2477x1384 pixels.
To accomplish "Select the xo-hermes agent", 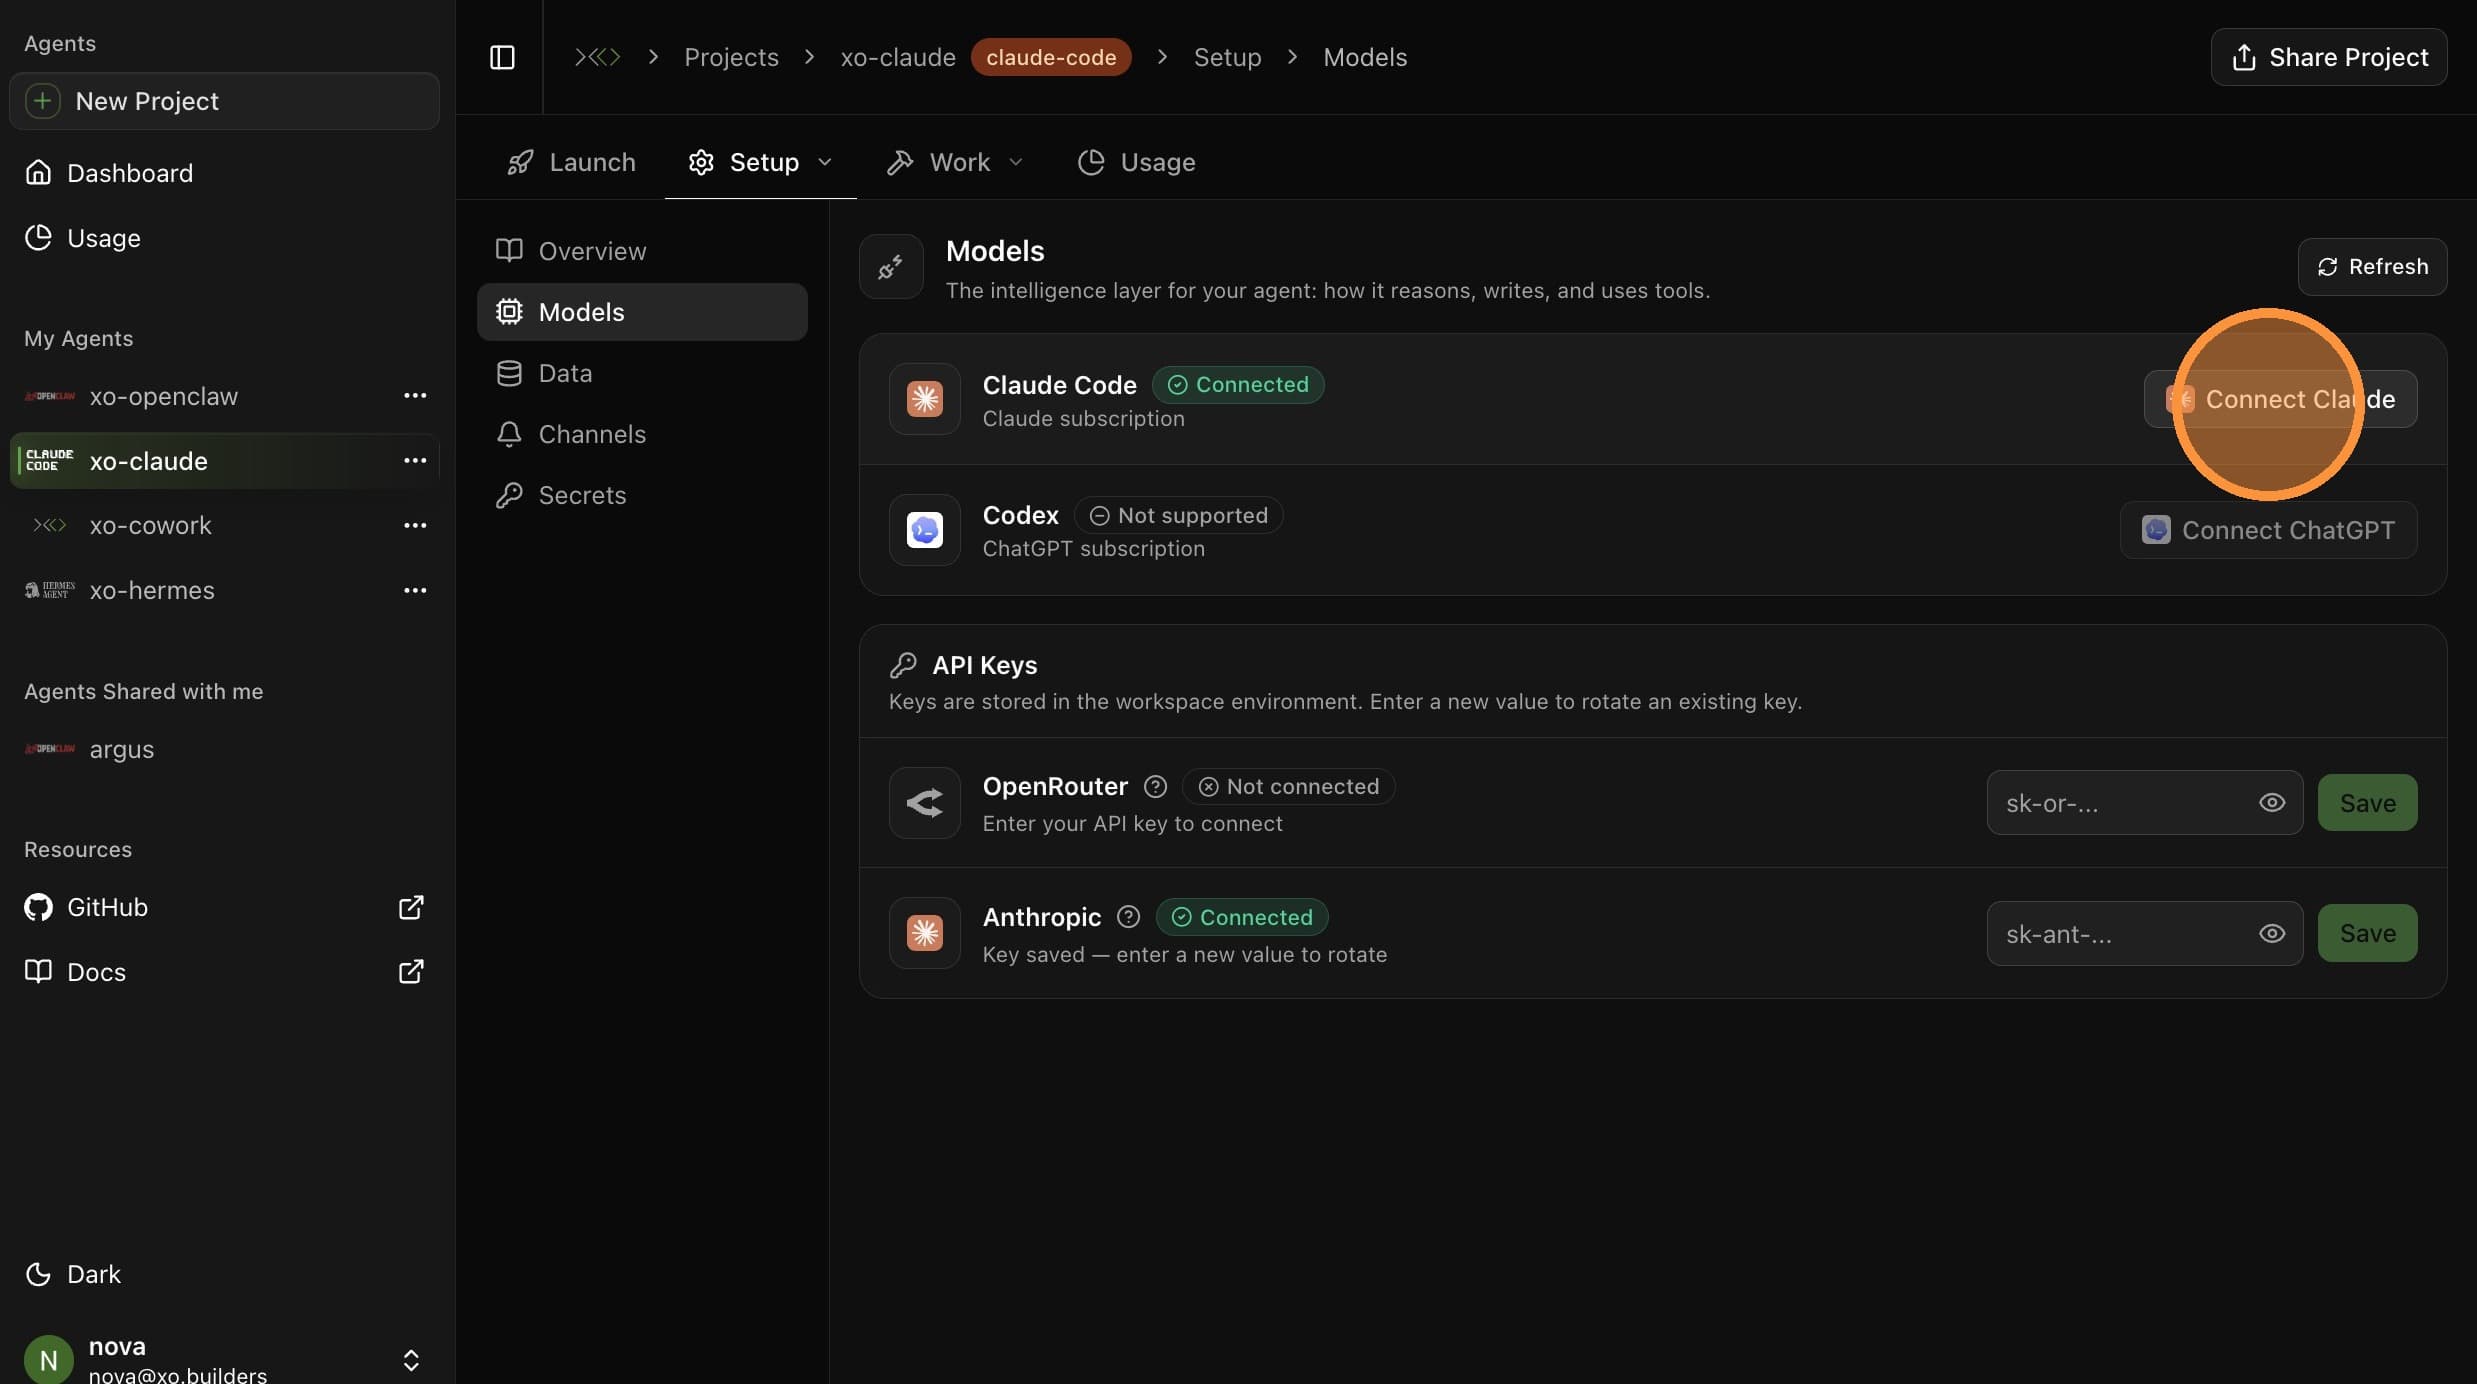I will coord(224,590).
